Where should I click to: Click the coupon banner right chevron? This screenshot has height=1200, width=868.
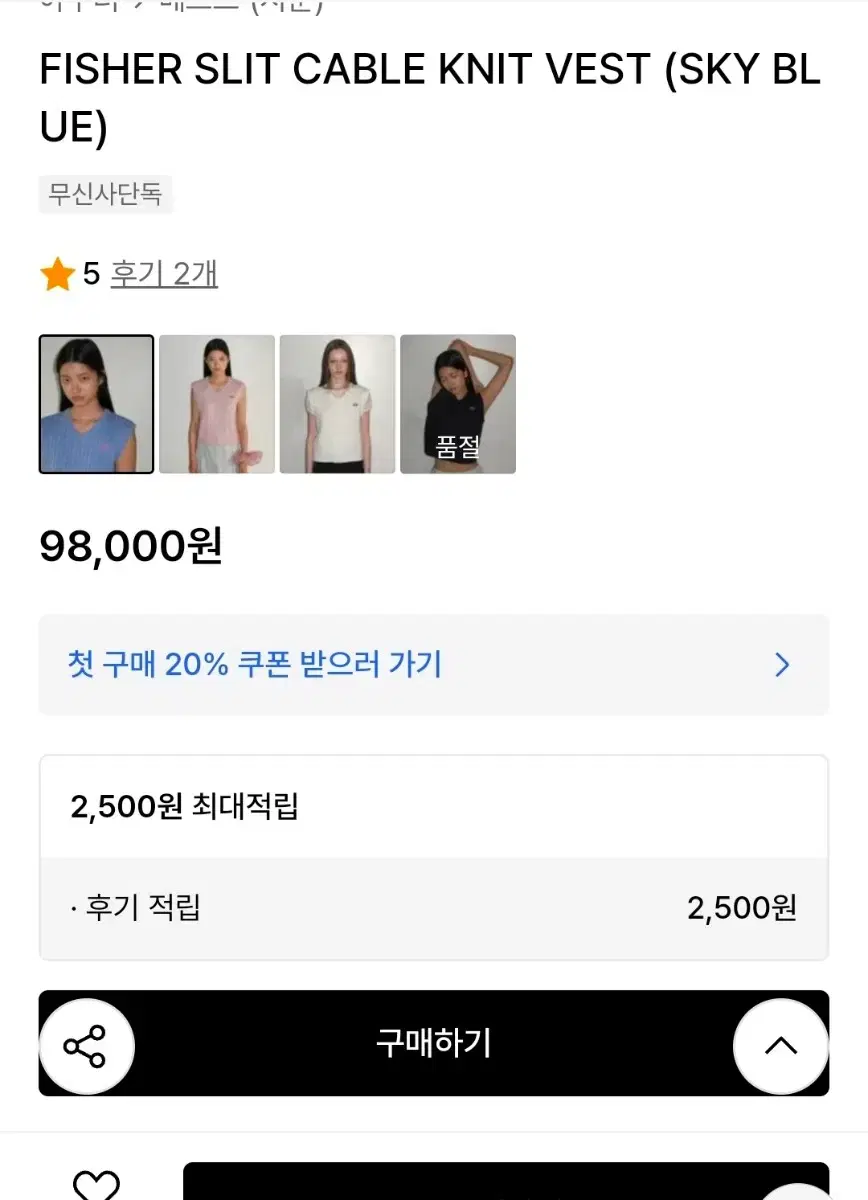tap(782, 665)
